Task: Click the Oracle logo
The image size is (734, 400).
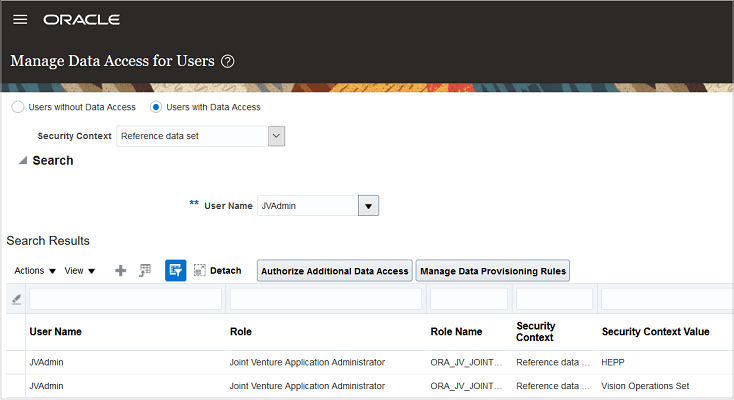Action: click(x=82, y=20)
